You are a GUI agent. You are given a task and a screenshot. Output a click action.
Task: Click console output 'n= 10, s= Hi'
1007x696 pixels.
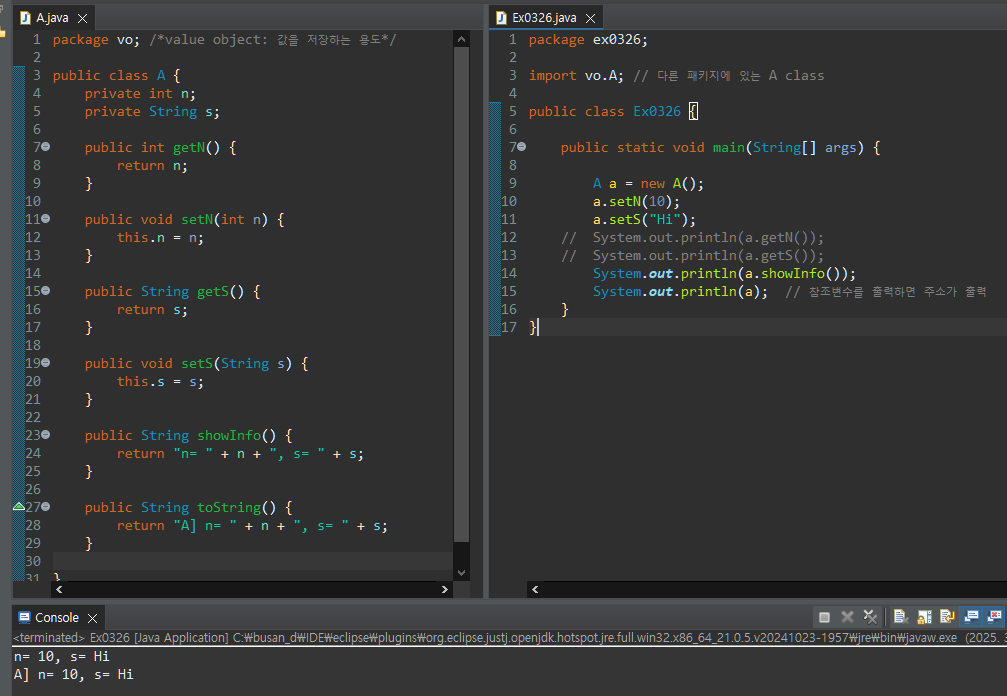(62, 656)
